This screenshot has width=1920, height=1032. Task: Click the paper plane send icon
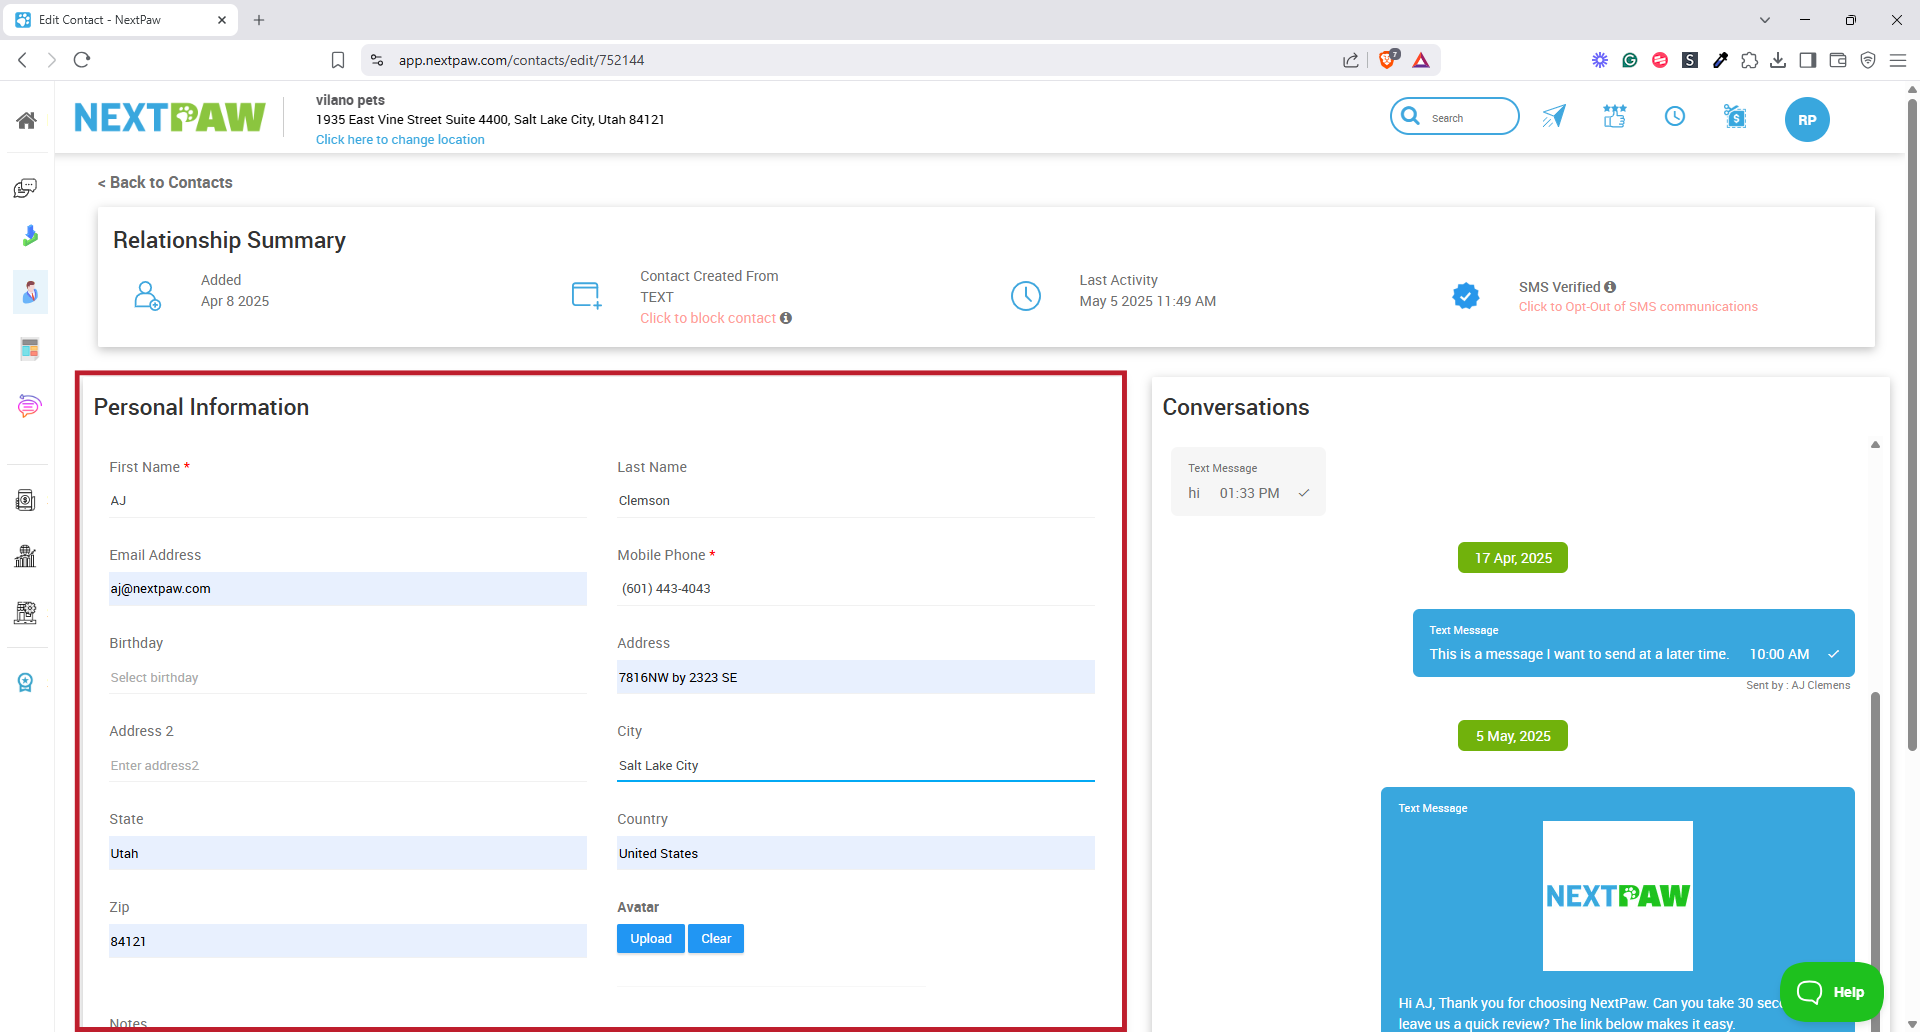[x=1553, y=117]
